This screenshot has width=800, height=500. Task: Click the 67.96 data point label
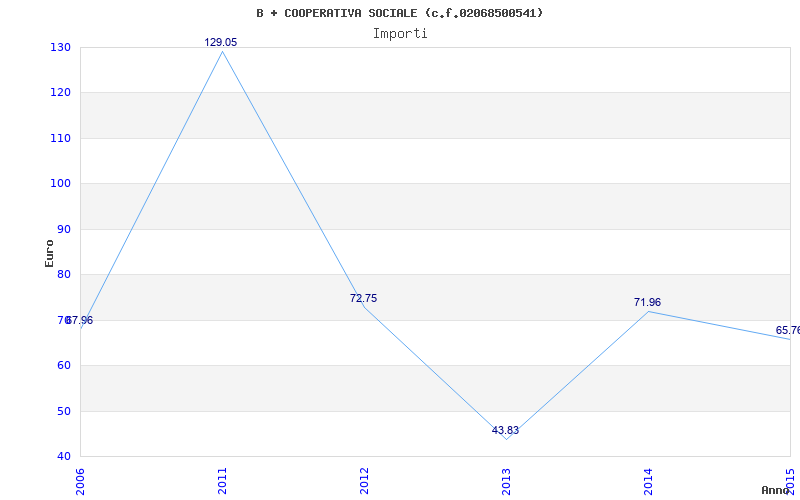click(80, 320)
